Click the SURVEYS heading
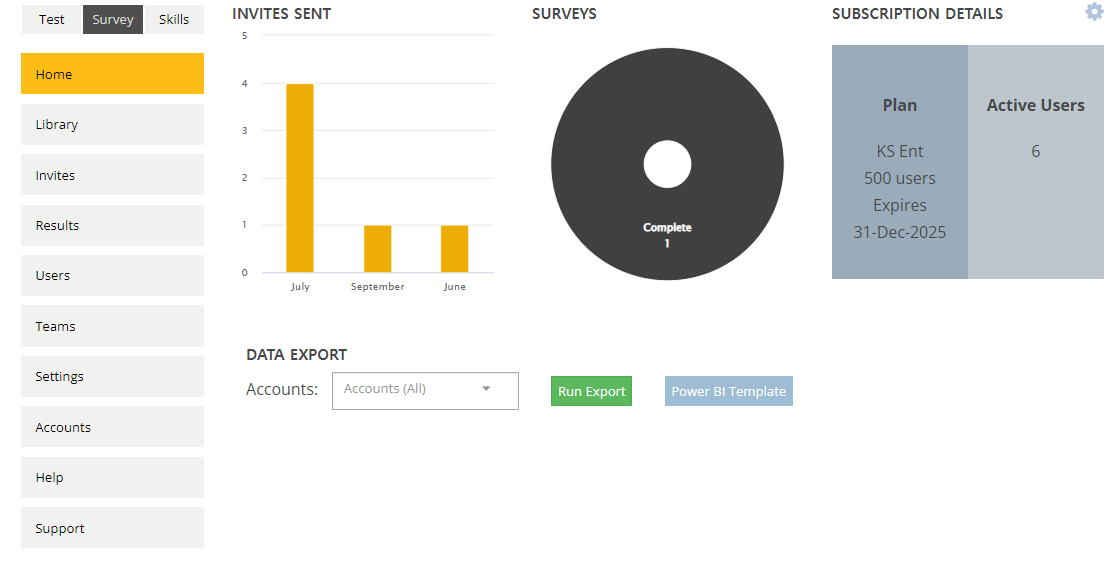The width and height of the screenshot is (1118, 569). coord(564,14)
